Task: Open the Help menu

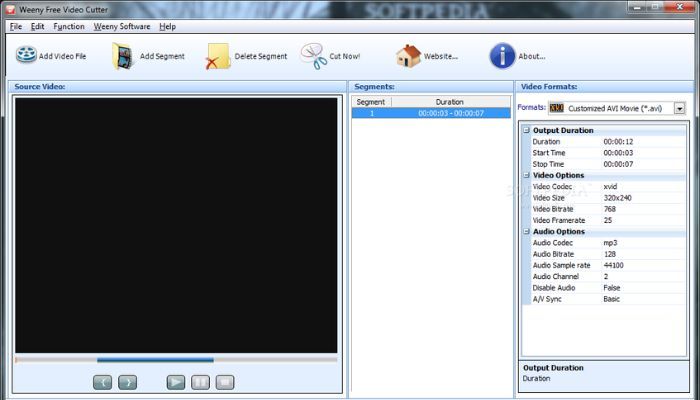Action: (x=167, y=26)
